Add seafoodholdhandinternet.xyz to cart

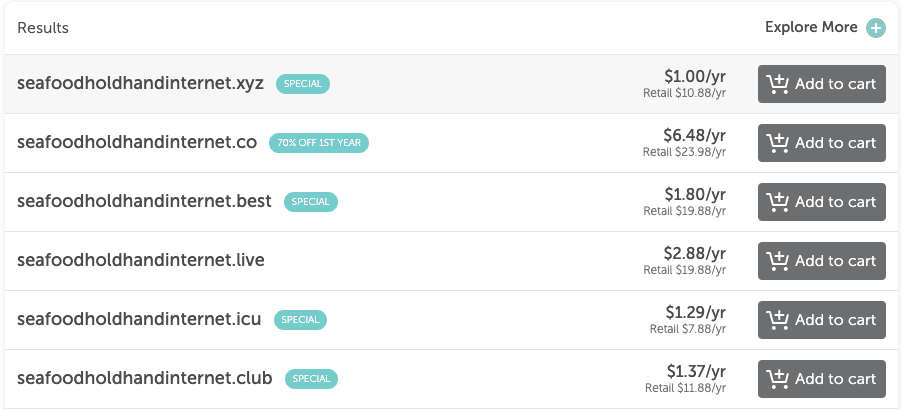click(821, 84)
